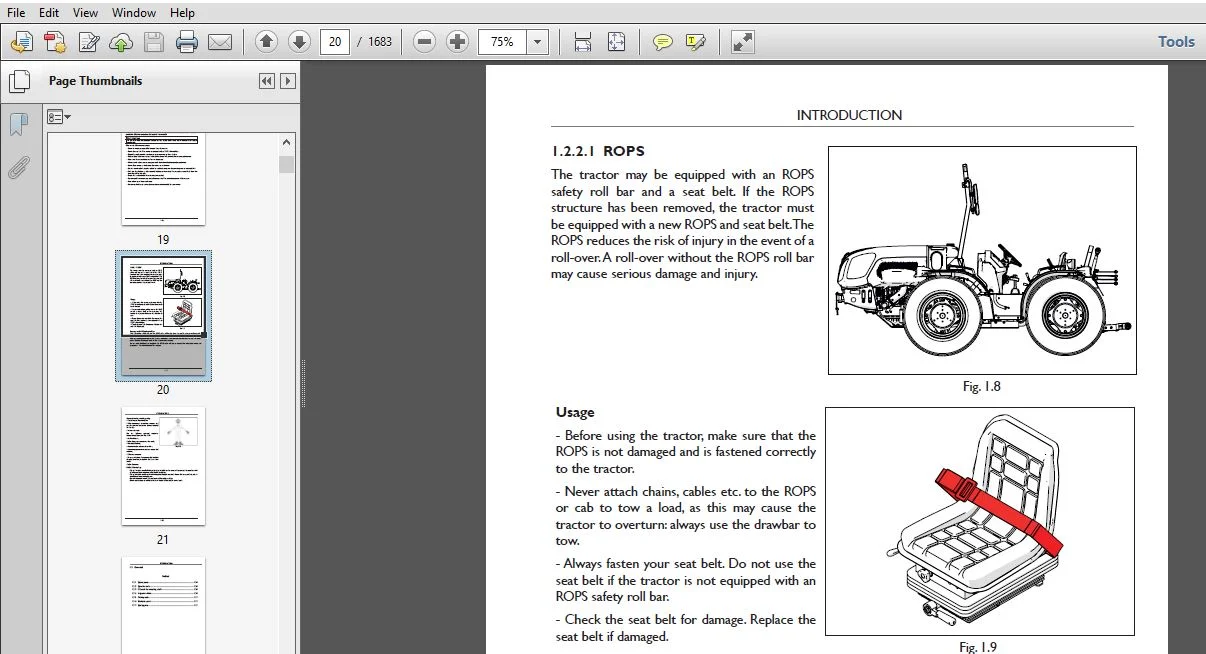The height and width of the screenshot is (654, 1206).
Task: Open the Edit menu
Action: [49, 13]
